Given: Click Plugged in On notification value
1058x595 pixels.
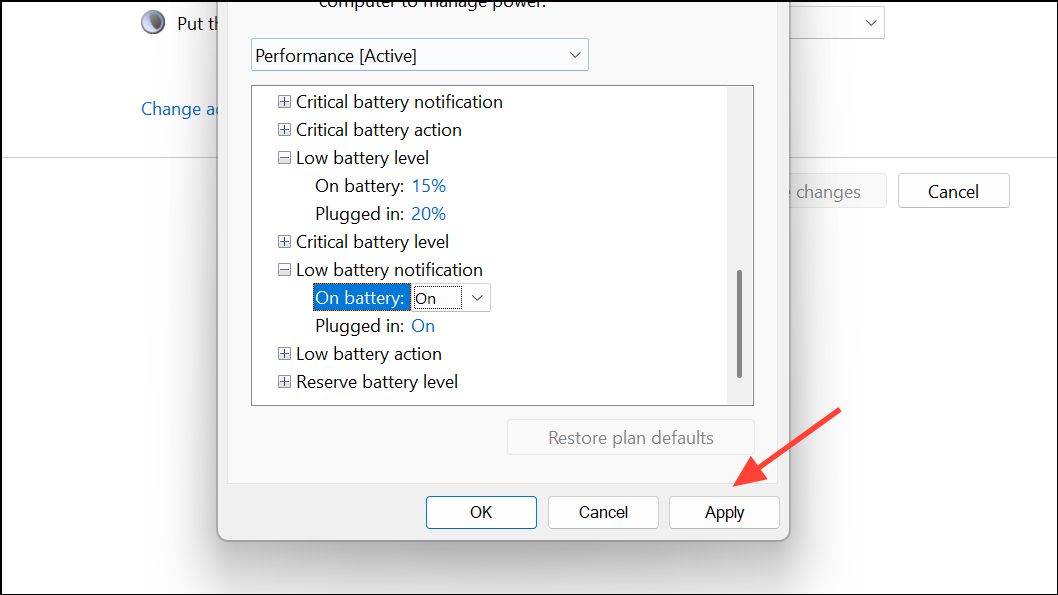Looking at the screenshot, I should coord(423,326).
